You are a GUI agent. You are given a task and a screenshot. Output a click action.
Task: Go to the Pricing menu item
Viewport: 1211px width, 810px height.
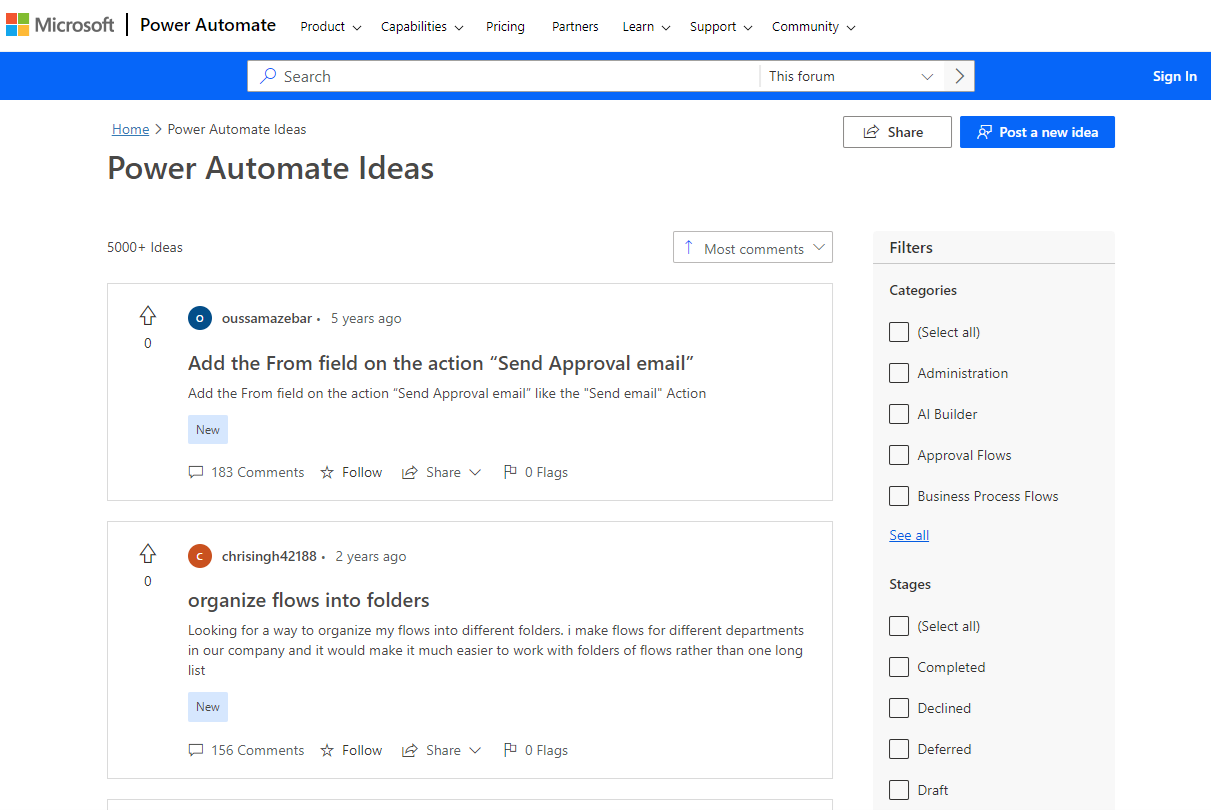[505, 27]
